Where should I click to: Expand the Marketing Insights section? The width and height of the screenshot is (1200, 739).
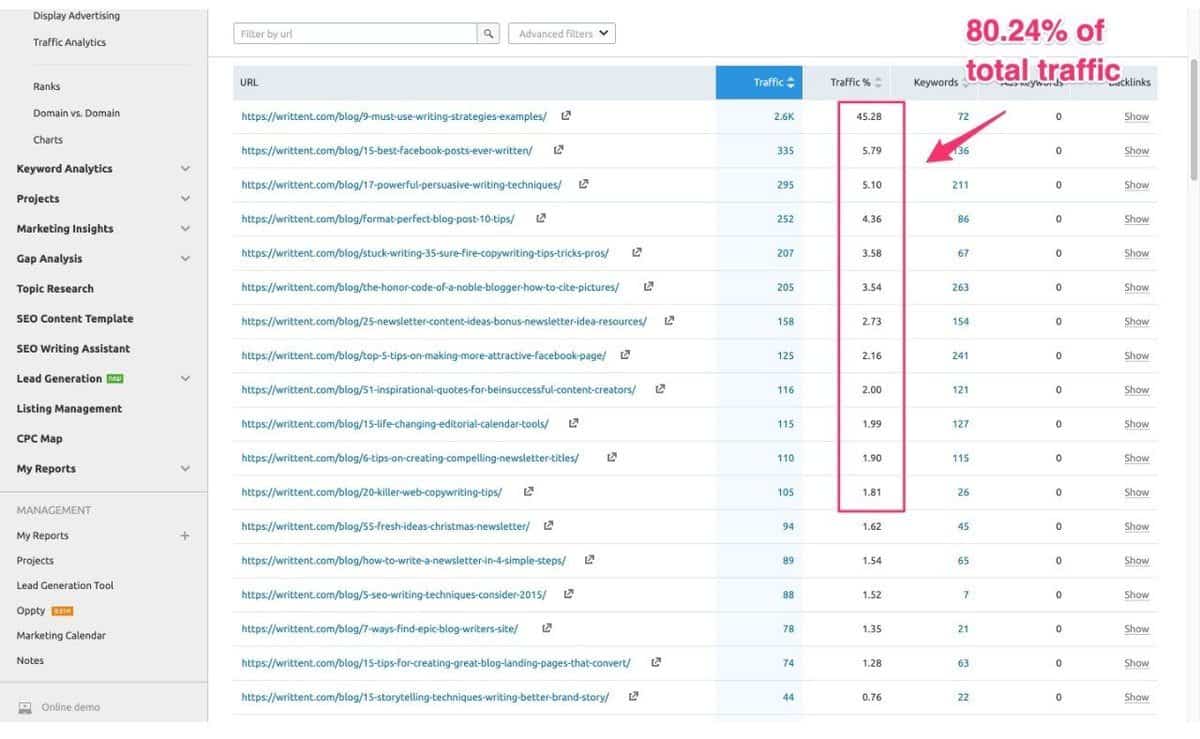[185, 229]
